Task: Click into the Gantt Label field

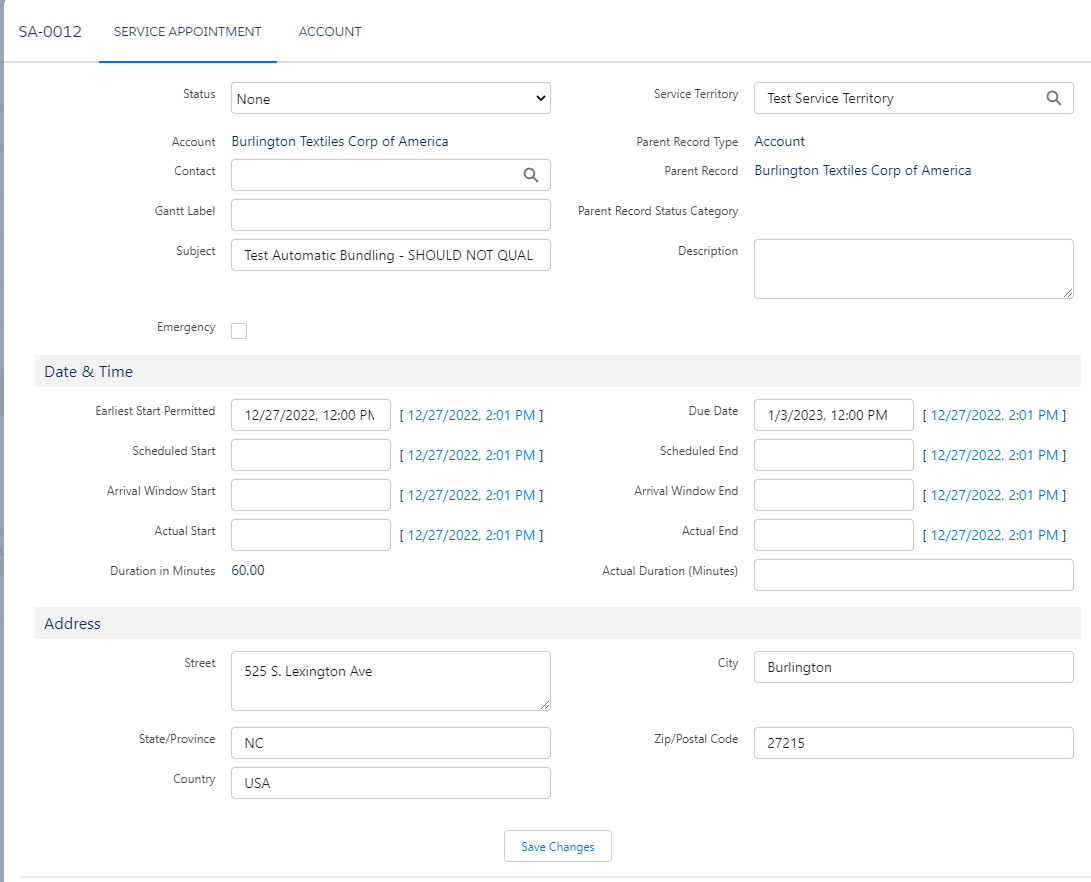Action: pyautogui.click(x=390, y=214)
